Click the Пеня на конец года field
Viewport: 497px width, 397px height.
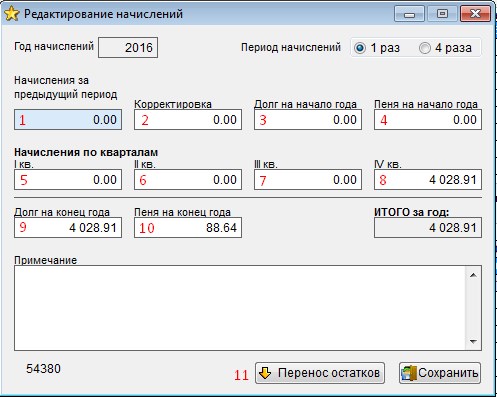tap(188, 228)
